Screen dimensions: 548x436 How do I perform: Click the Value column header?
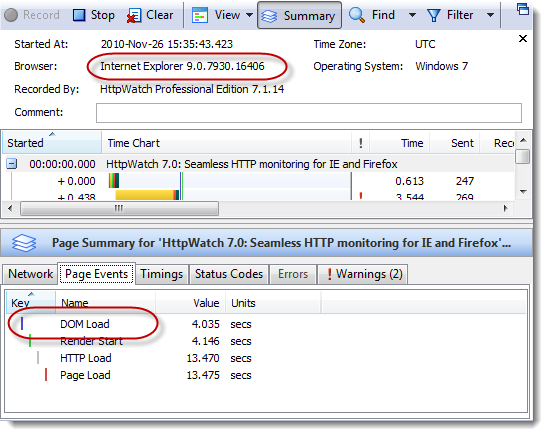coord(190,303)
